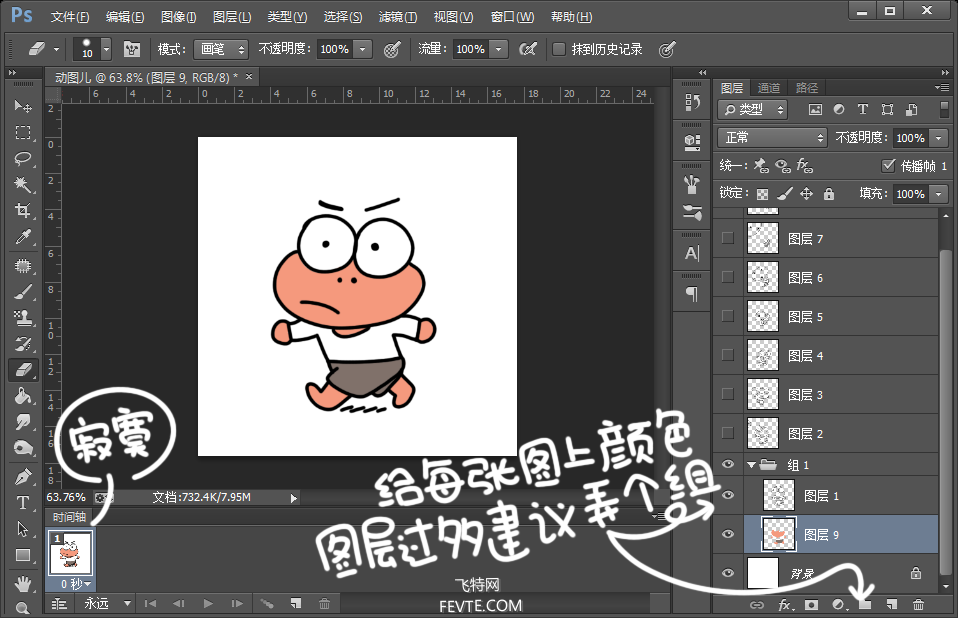Switch to the 路径 tab
Image resolution: width=958 pixels, height=618 pixels.
tap(806, 88)
